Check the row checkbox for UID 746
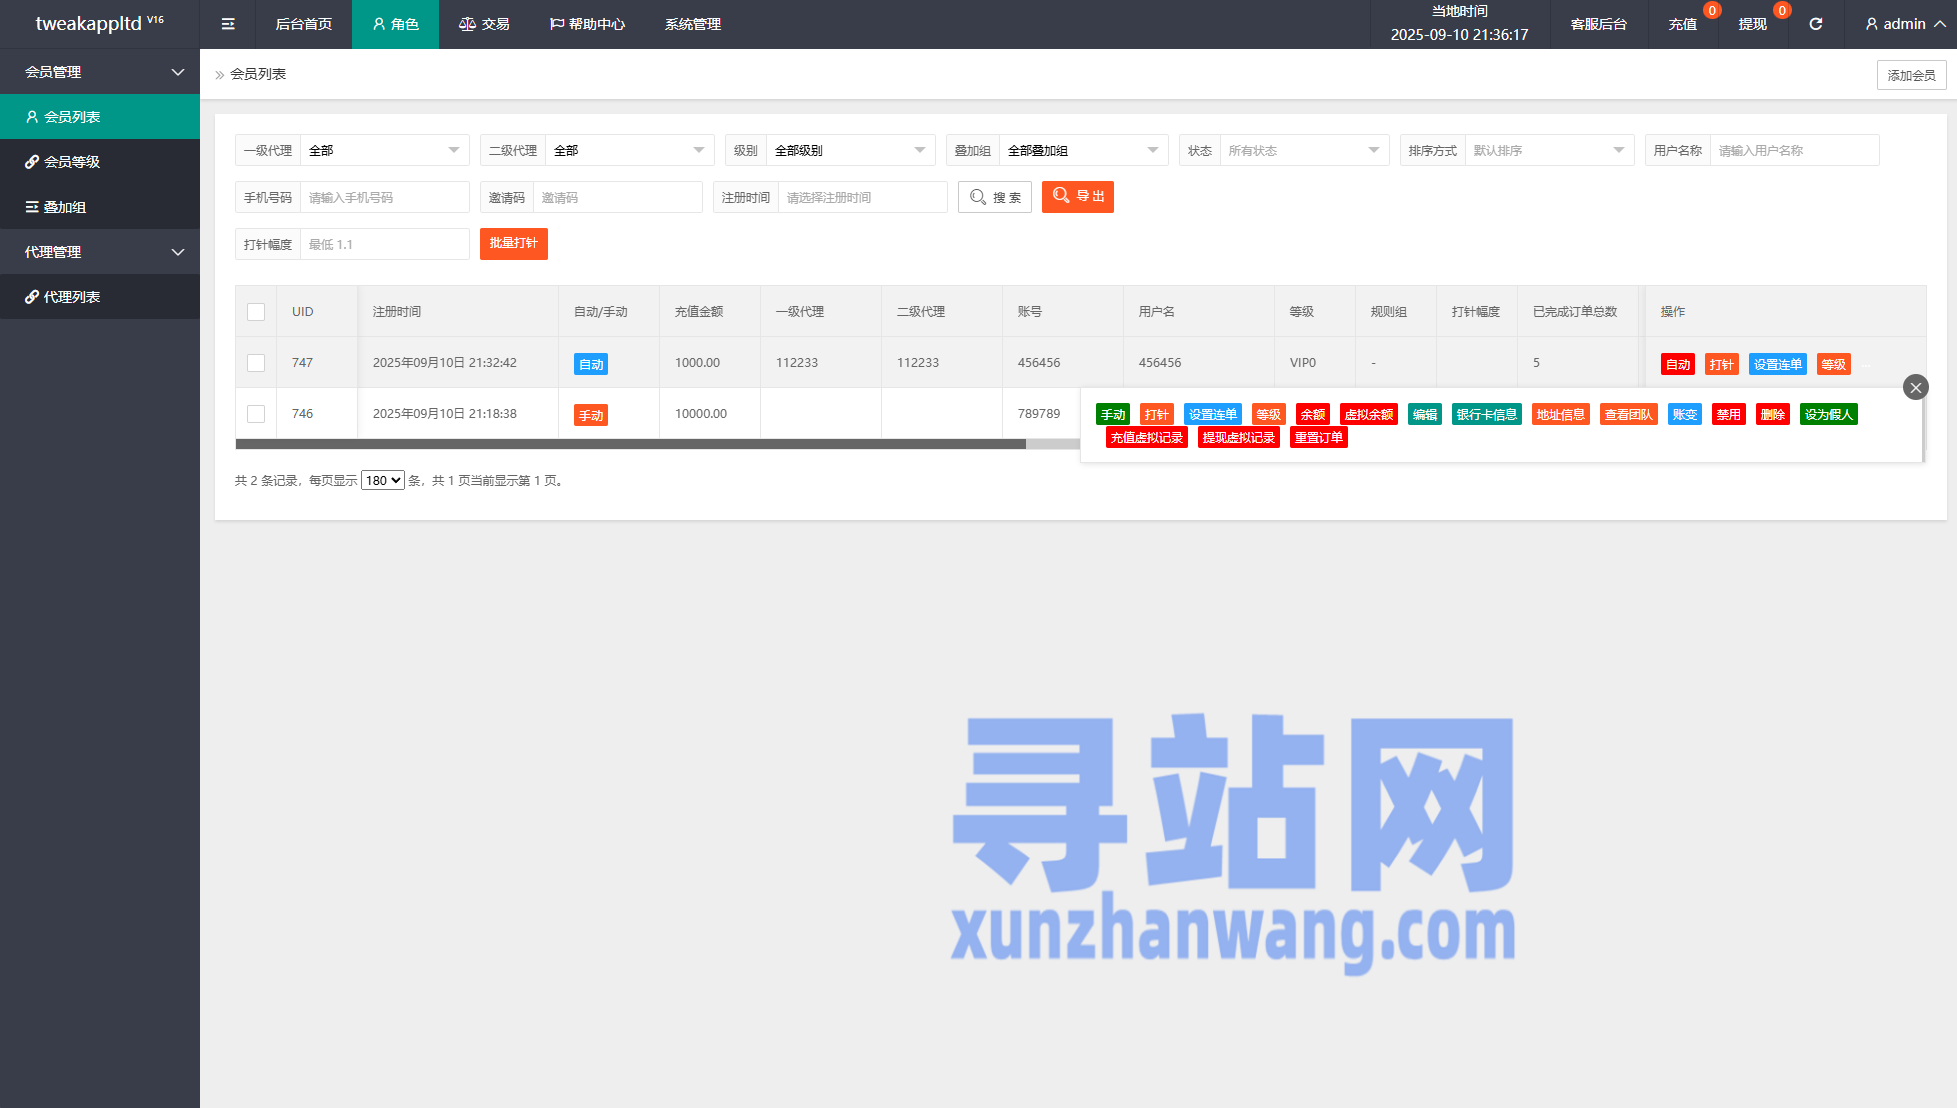The image size is (1957, 1108). (256, 414)
